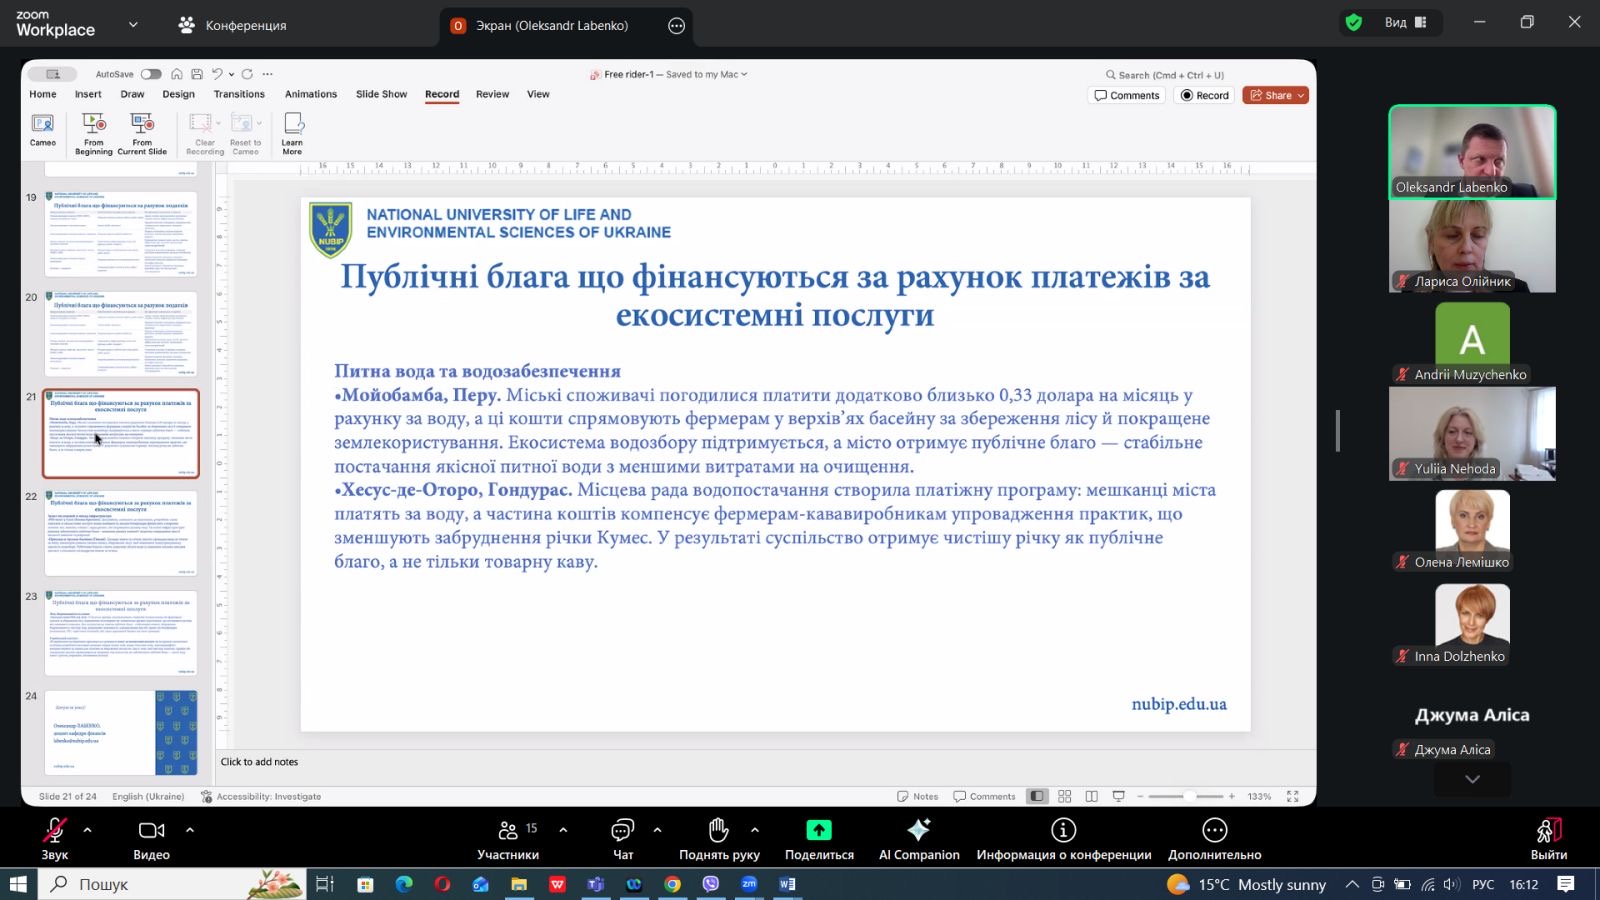
Task: Open the Zoom Chat panel
Action: [x=623, y=831]
